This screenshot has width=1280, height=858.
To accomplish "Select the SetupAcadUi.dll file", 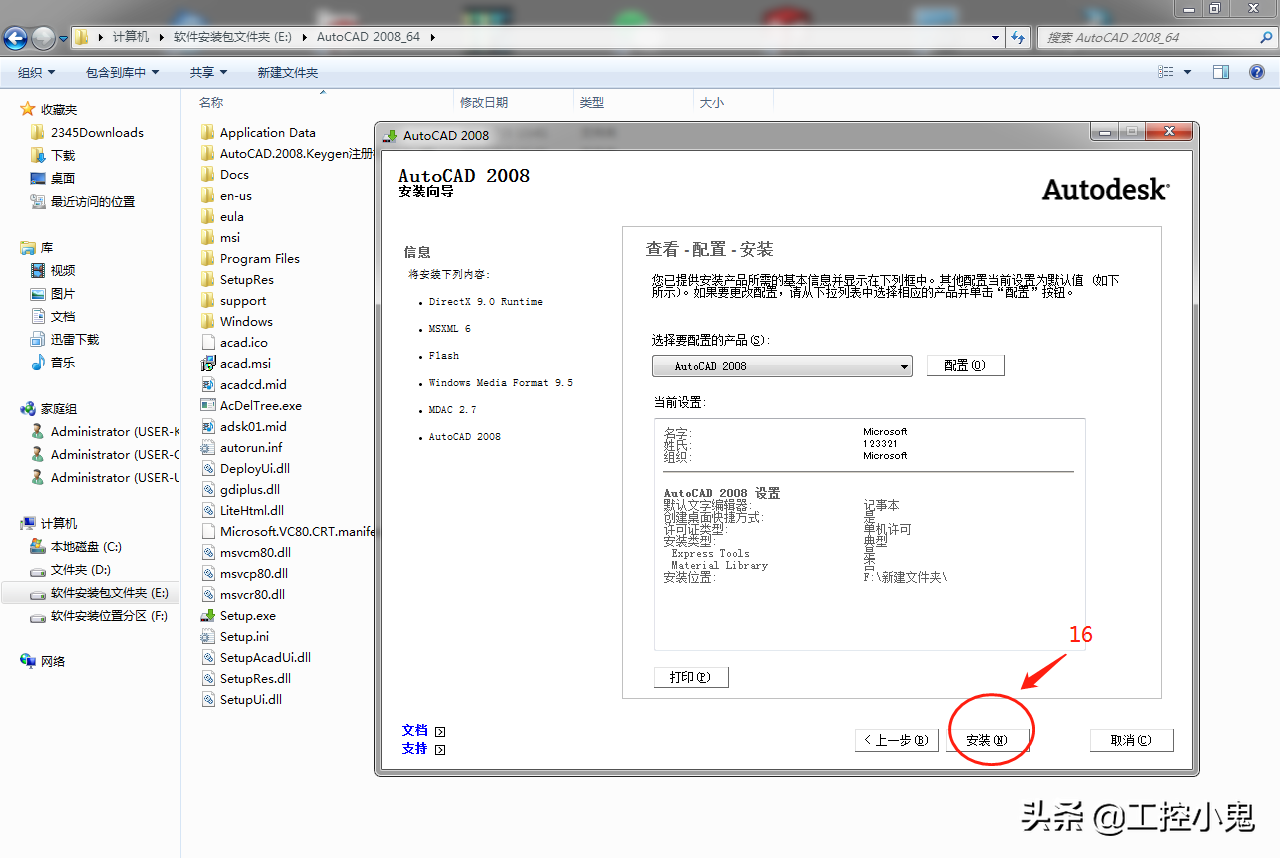I will click(x=265, y=658).
